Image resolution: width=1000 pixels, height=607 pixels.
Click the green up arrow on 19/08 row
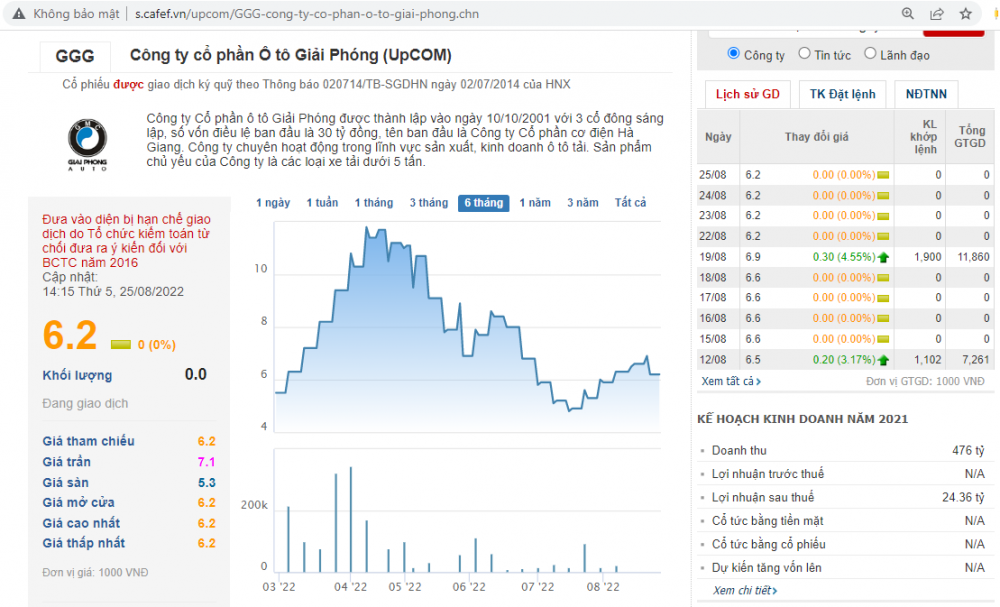coord(883,257)
